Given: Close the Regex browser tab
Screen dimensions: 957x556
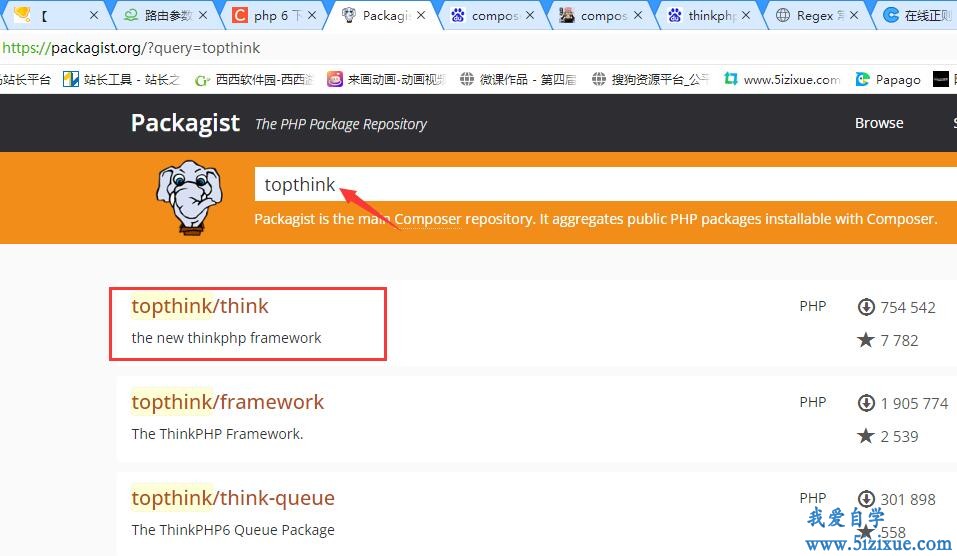Looking at the screenshot, I should [854, 15].
